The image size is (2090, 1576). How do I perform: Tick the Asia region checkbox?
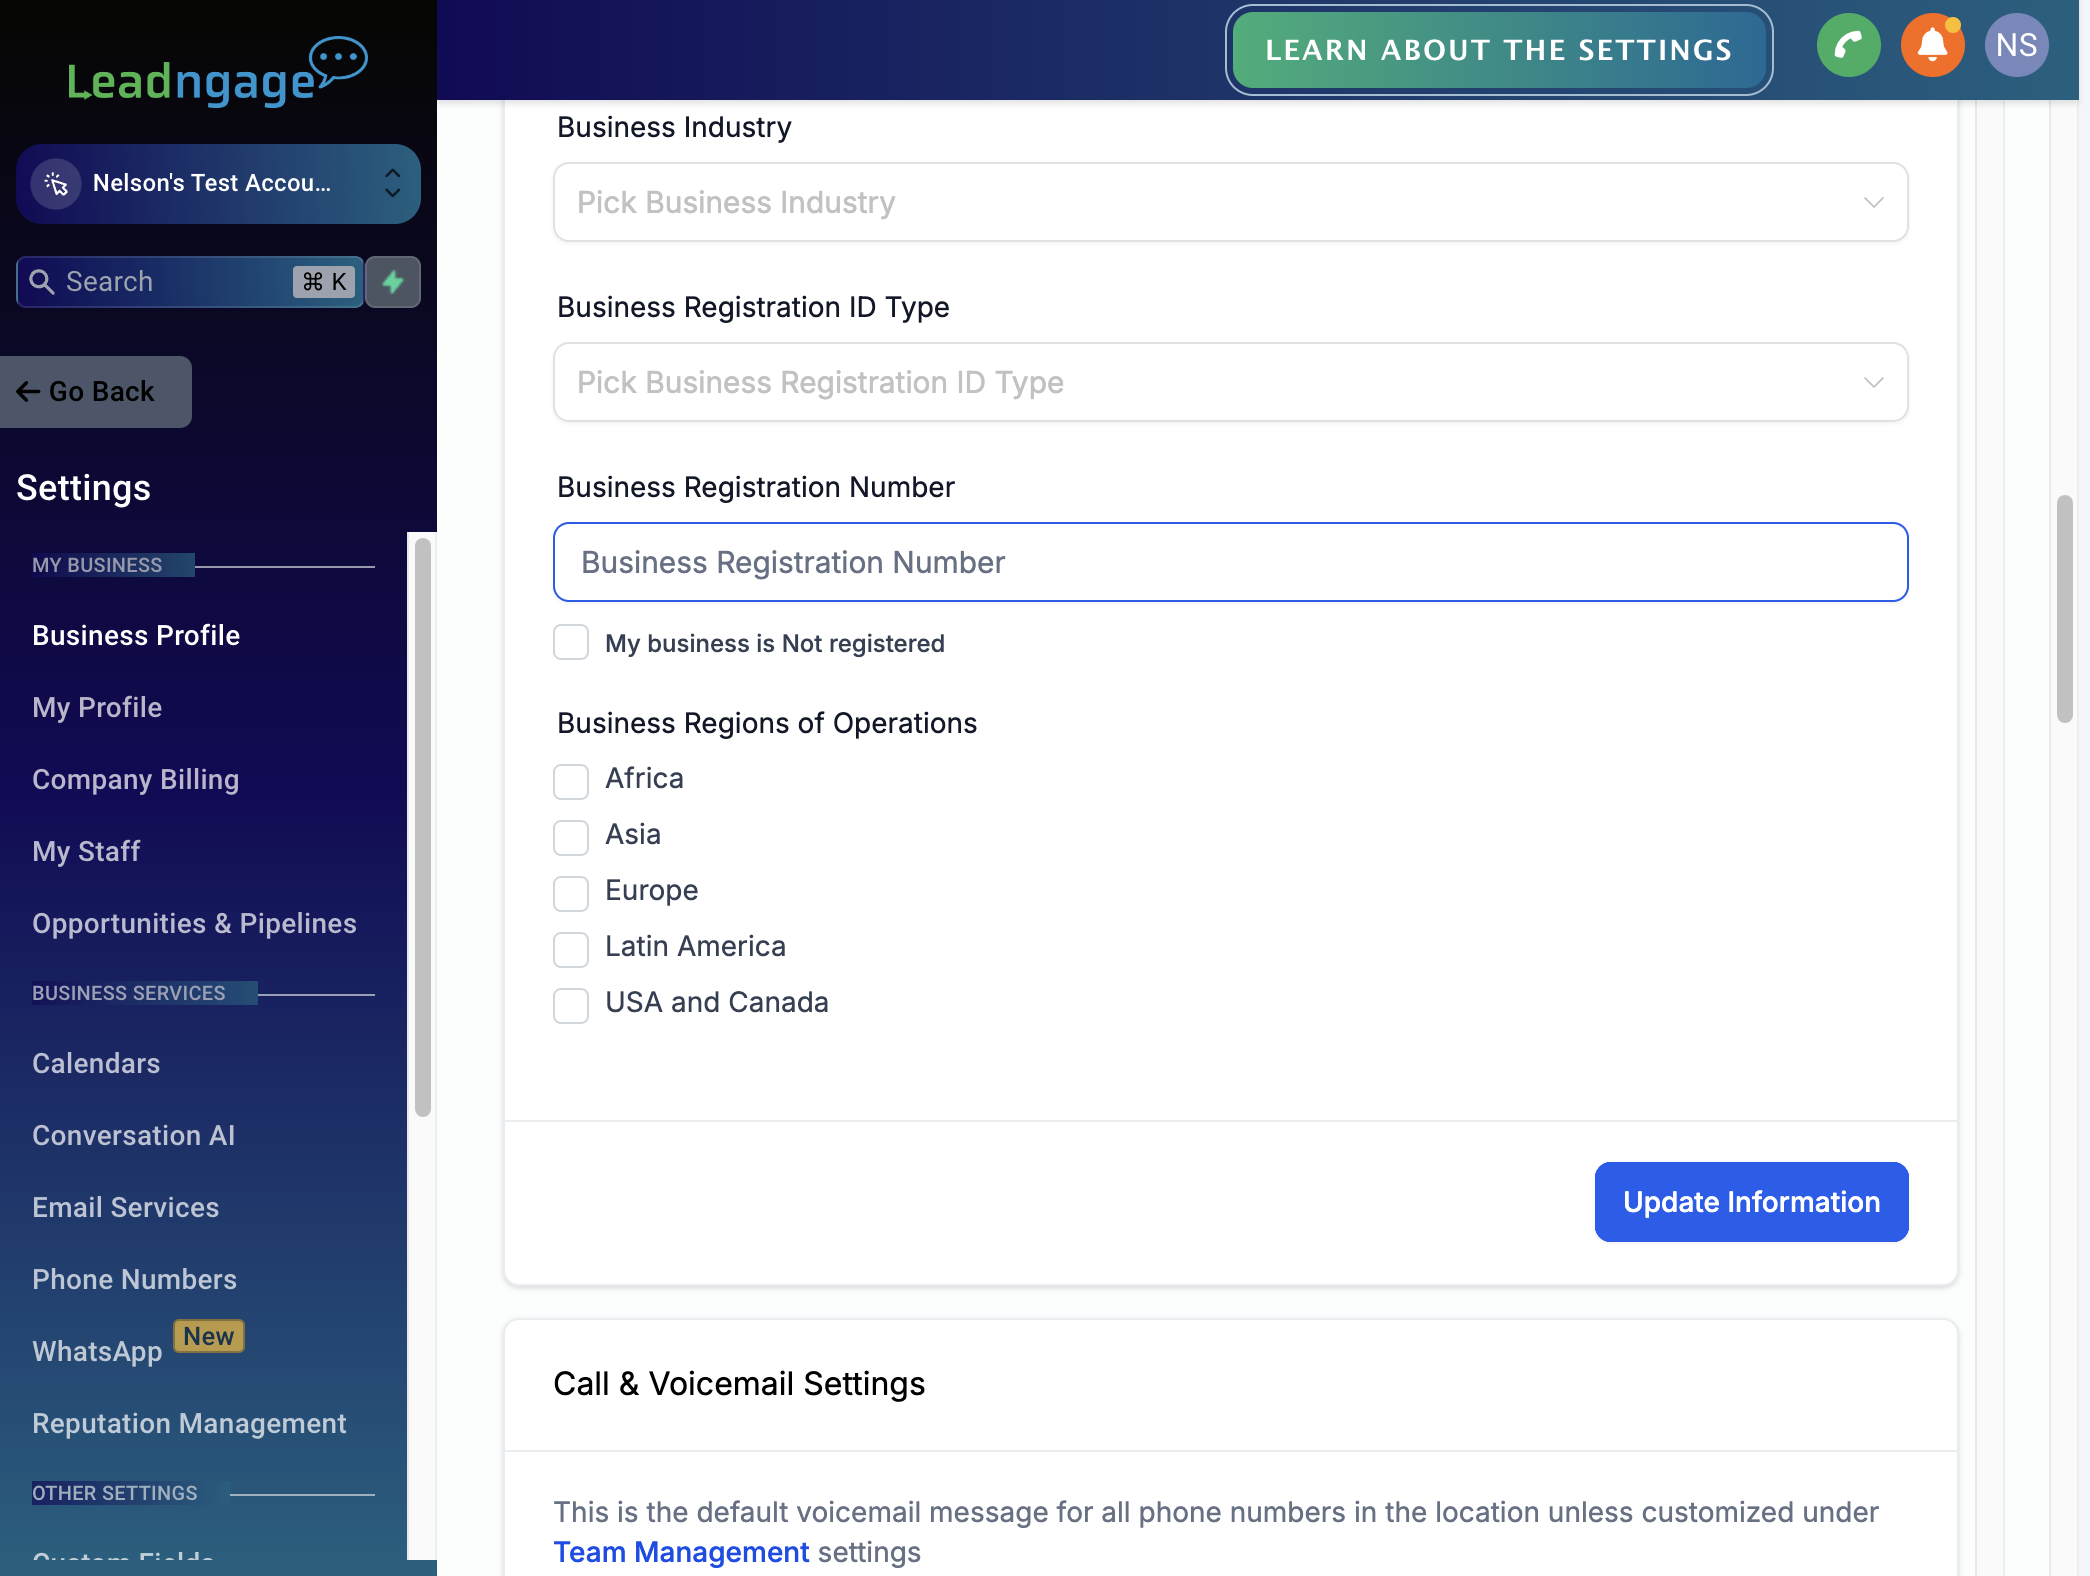(571, 837)
